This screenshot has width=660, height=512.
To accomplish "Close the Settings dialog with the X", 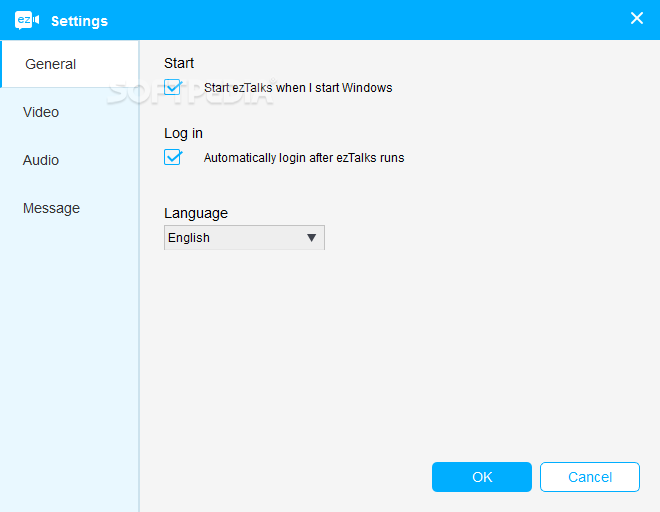I will tap(636, 18).
